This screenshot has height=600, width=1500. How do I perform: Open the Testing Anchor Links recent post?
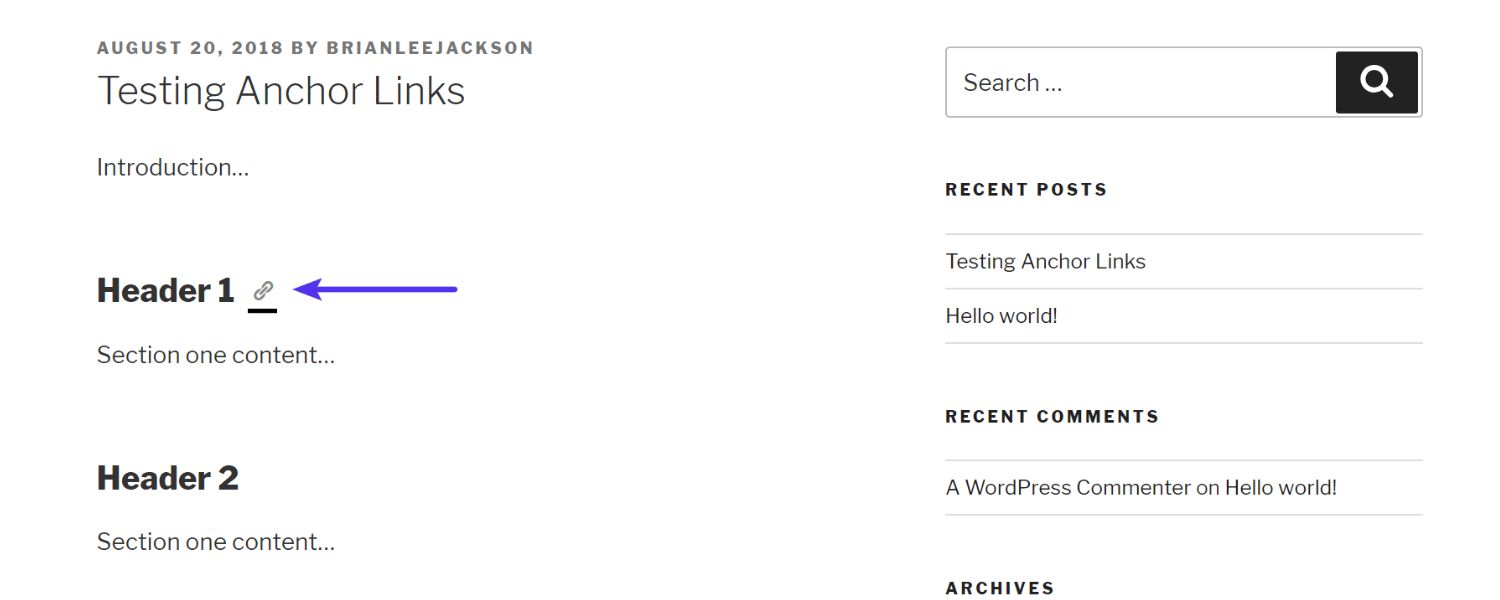point(1045,261)
